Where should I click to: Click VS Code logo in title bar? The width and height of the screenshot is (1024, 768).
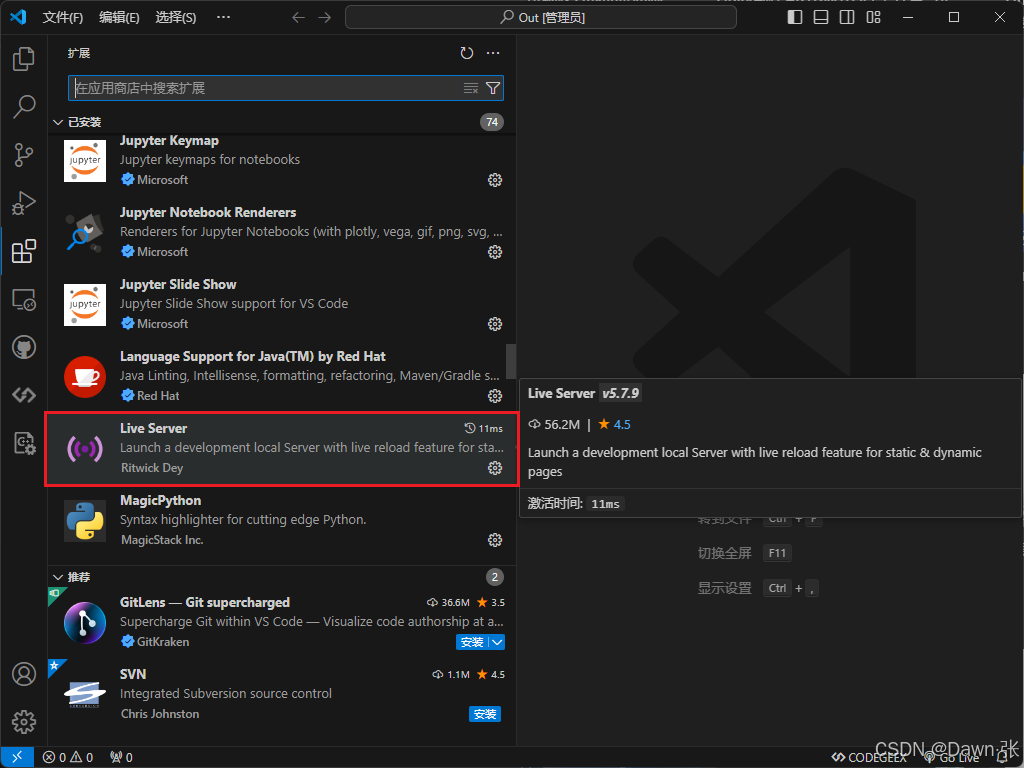pyautogui.click(x=18, y=17)
